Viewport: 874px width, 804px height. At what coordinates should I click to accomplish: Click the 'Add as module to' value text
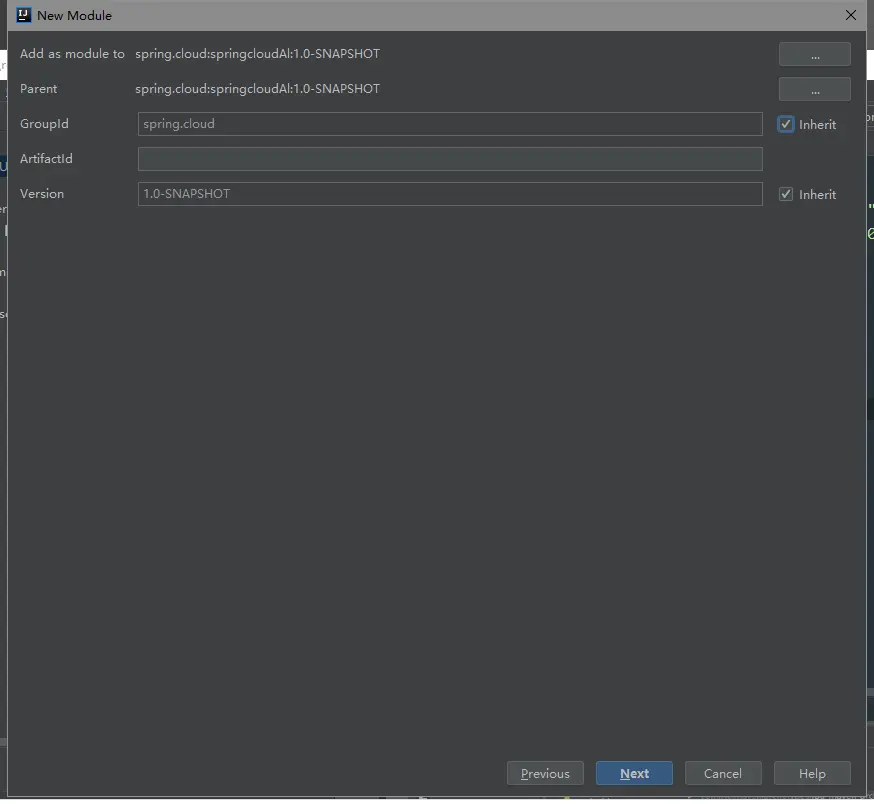(x=258, y=54)
